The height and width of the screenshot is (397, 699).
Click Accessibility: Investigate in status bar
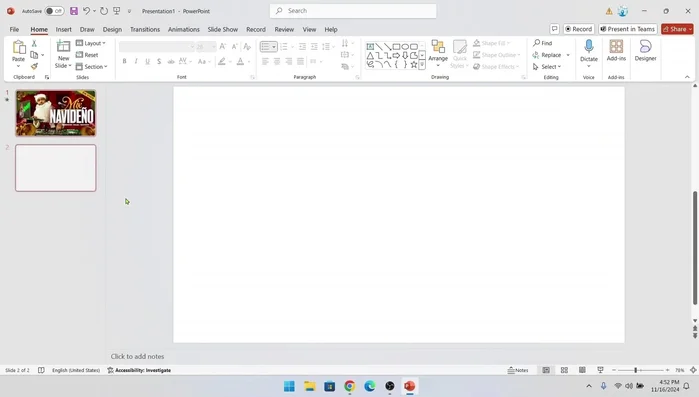click(x=139, y=370)
